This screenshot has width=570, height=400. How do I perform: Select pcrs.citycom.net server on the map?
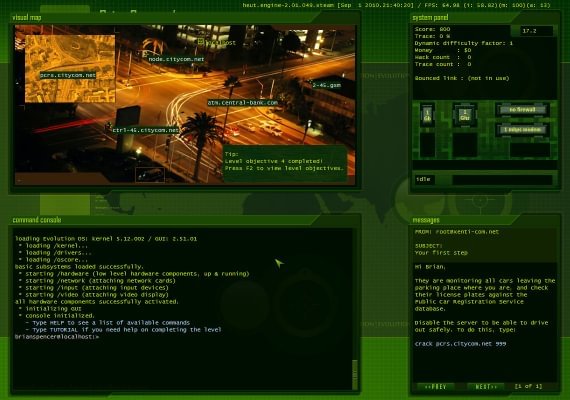[68, 75]
